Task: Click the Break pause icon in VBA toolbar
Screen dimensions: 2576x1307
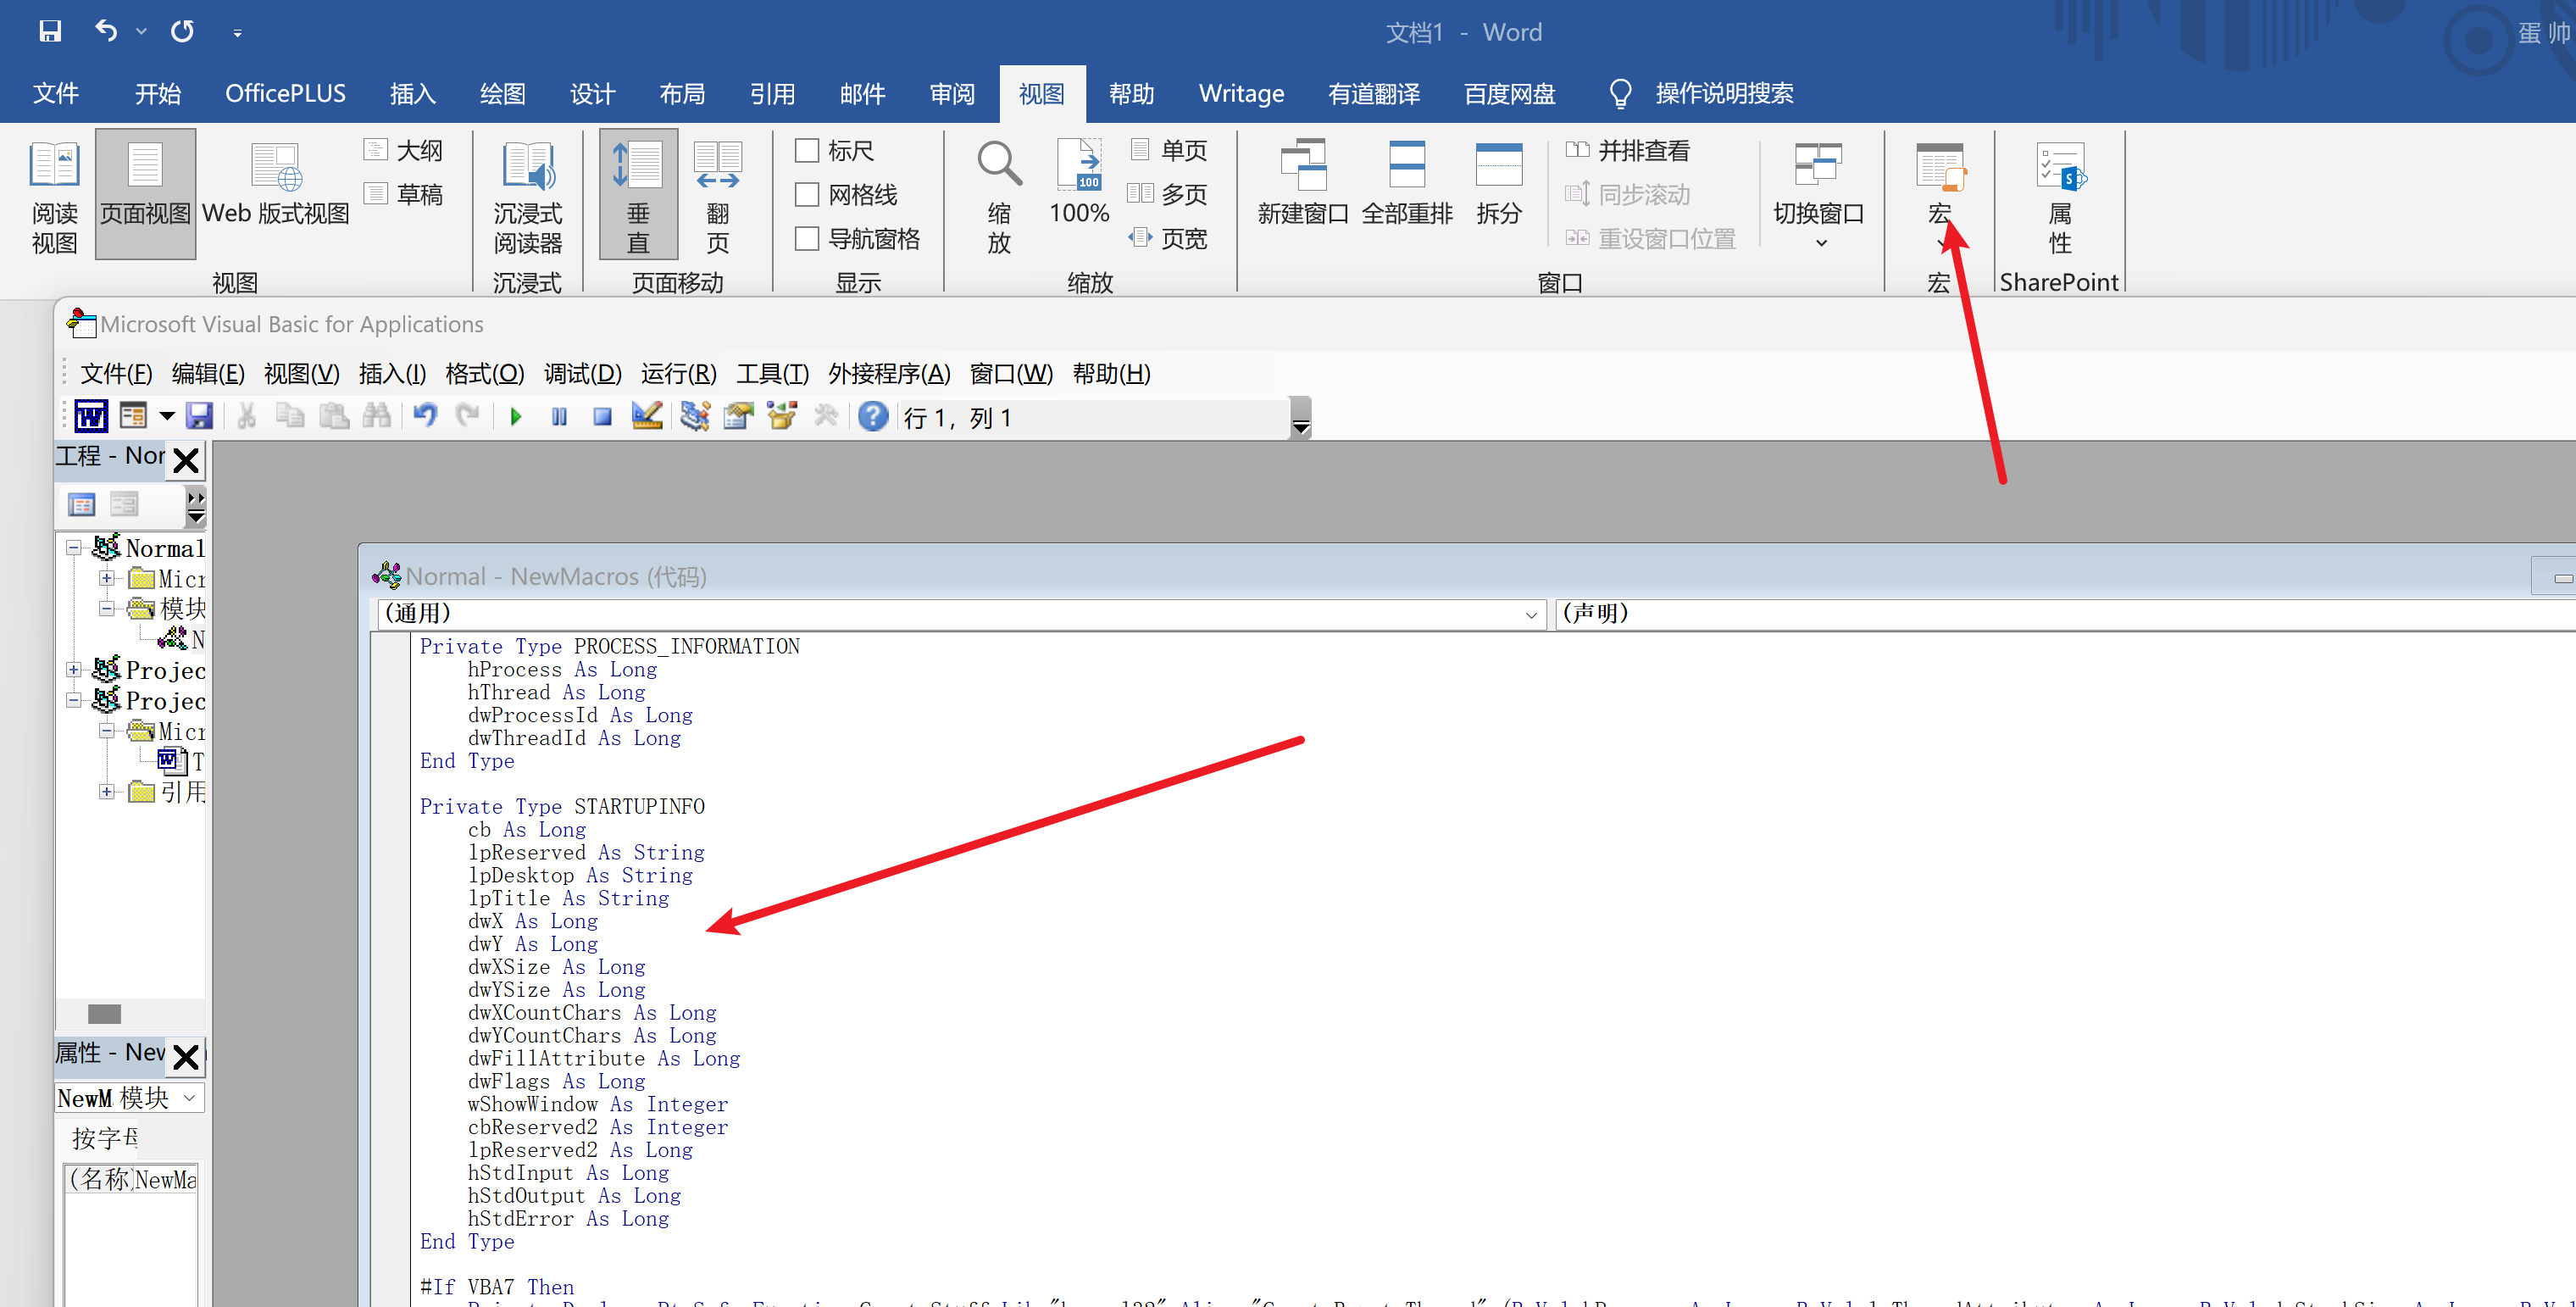Action: 559,416
